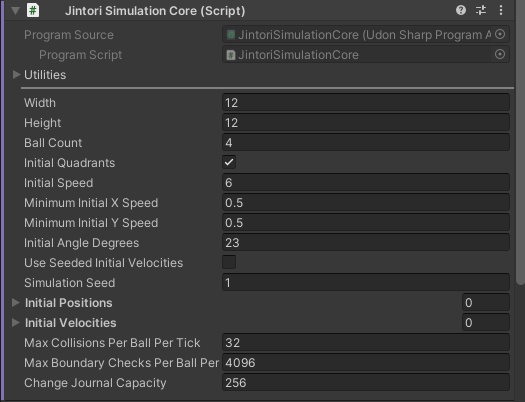Click the Minimum Initial X Speed field

(x=366, y=203)
